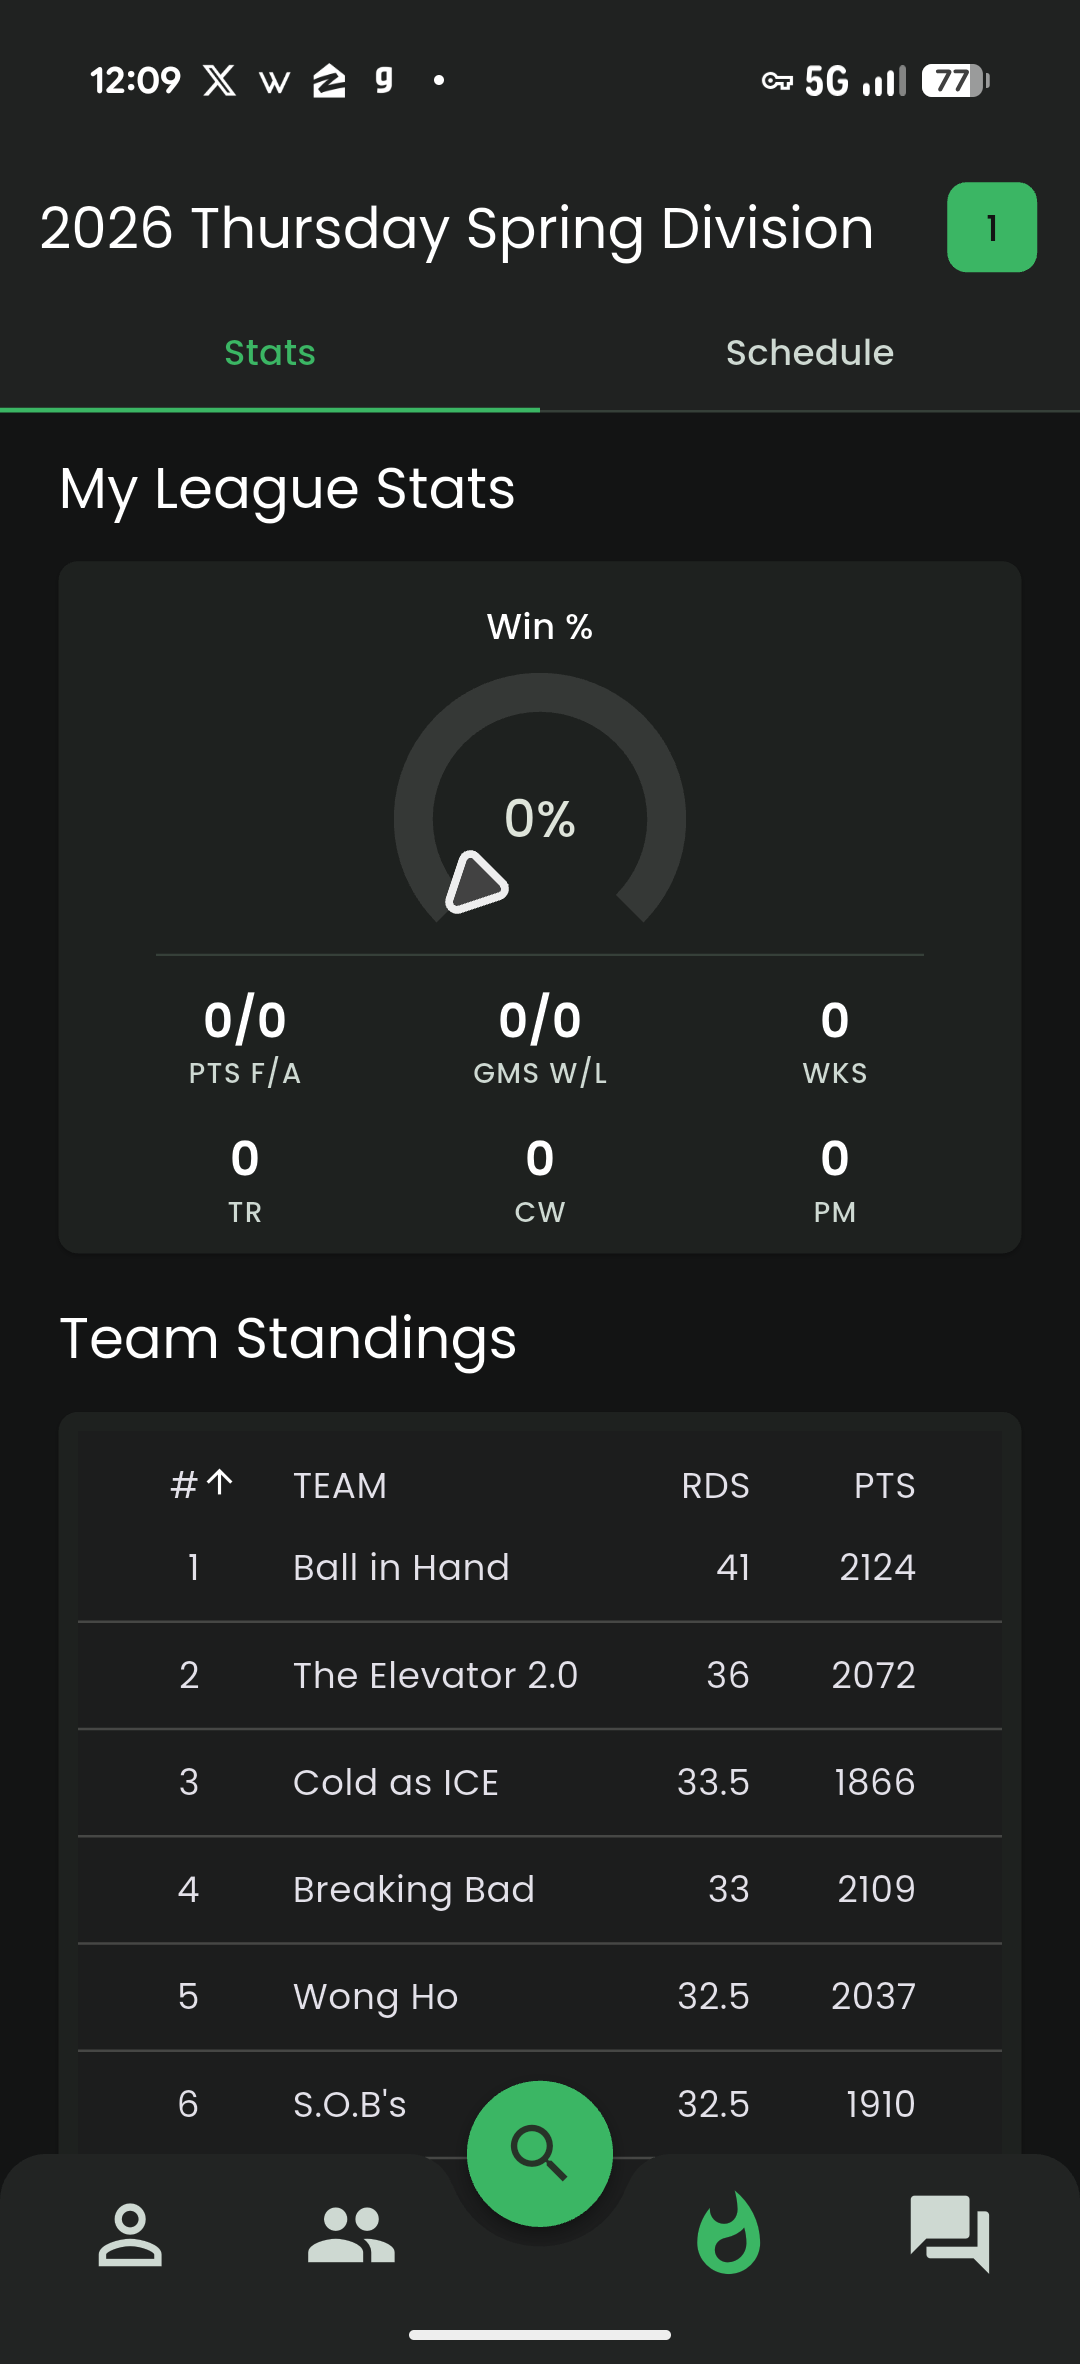Open the profile person icon

[130, 2234]
